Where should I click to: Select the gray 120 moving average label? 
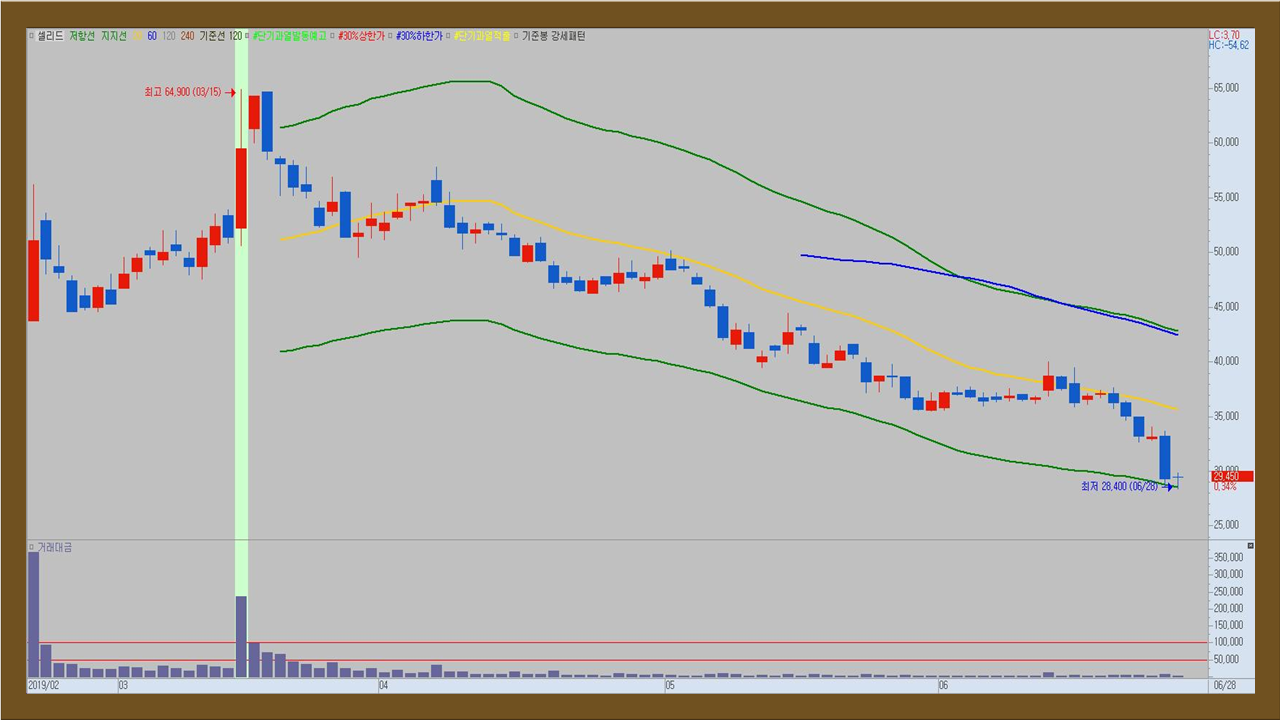169,36
